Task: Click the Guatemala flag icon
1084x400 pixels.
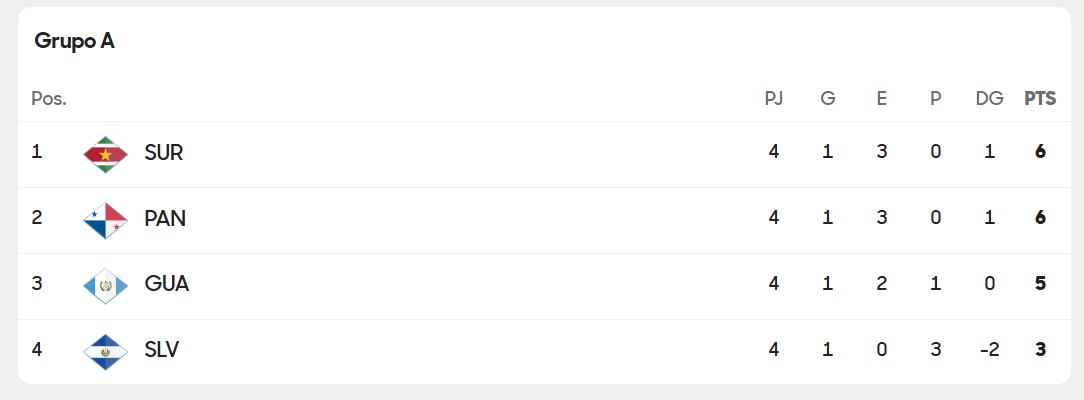Action: (x=105, y=286)
